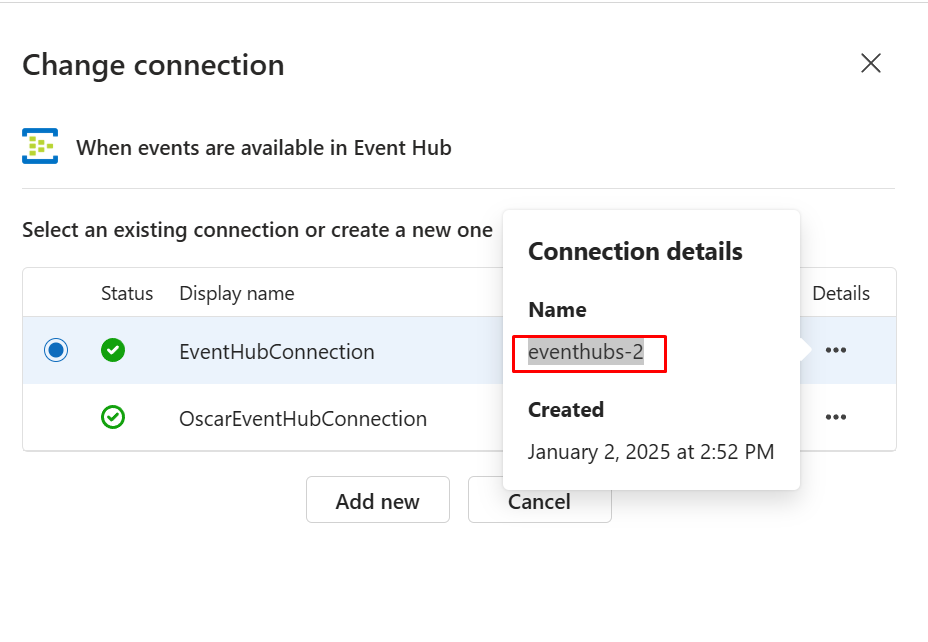Viewport: 928px width, 642px height.
Task: Click the Display name column header
Action: pos(236,293)
